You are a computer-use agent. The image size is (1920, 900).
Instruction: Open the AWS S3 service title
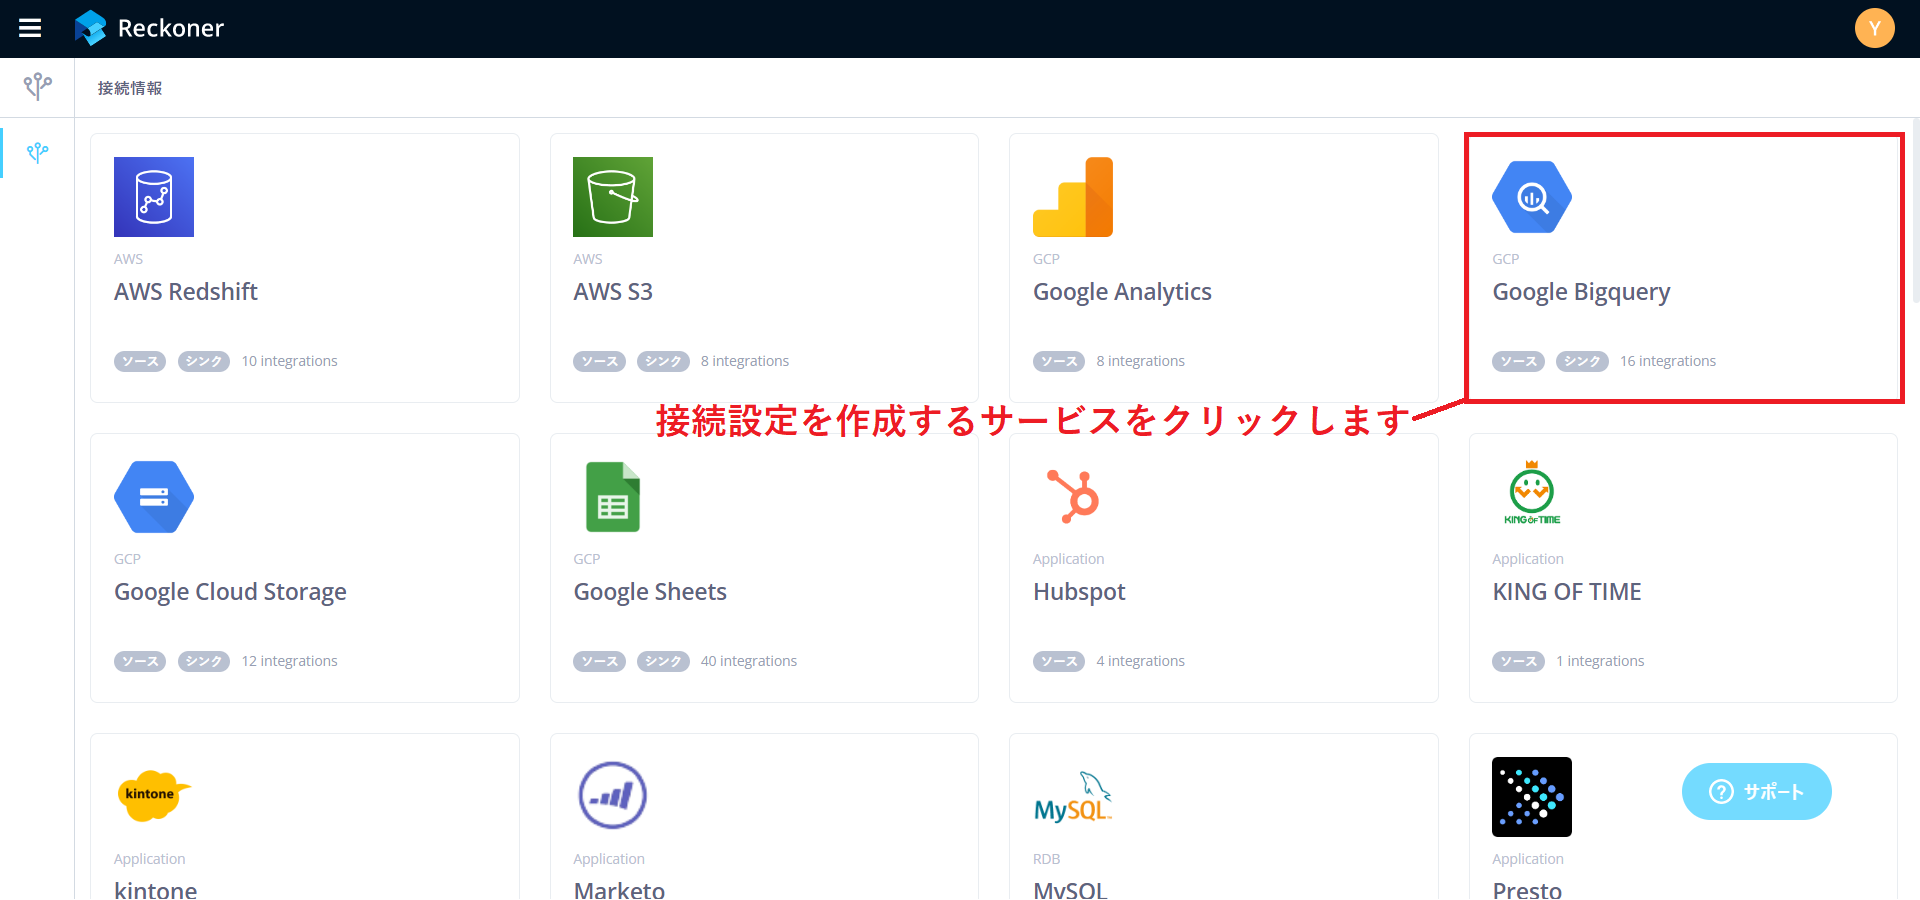(613, 292)
